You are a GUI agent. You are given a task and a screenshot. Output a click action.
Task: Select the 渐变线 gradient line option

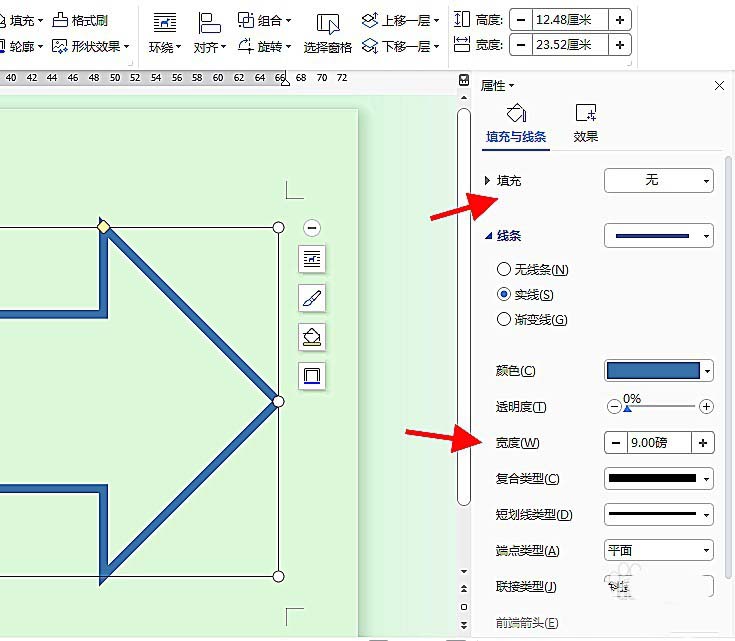pos(504,320)
